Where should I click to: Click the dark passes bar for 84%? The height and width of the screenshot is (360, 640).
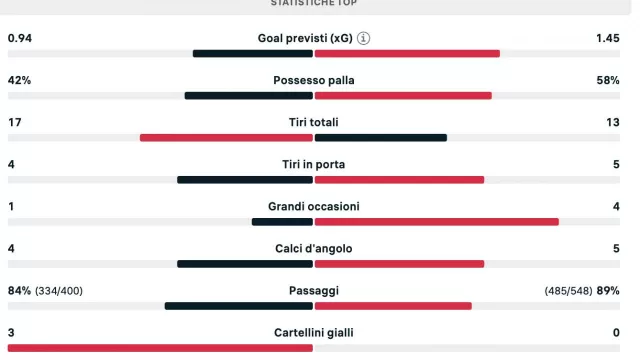click(238, 306)
